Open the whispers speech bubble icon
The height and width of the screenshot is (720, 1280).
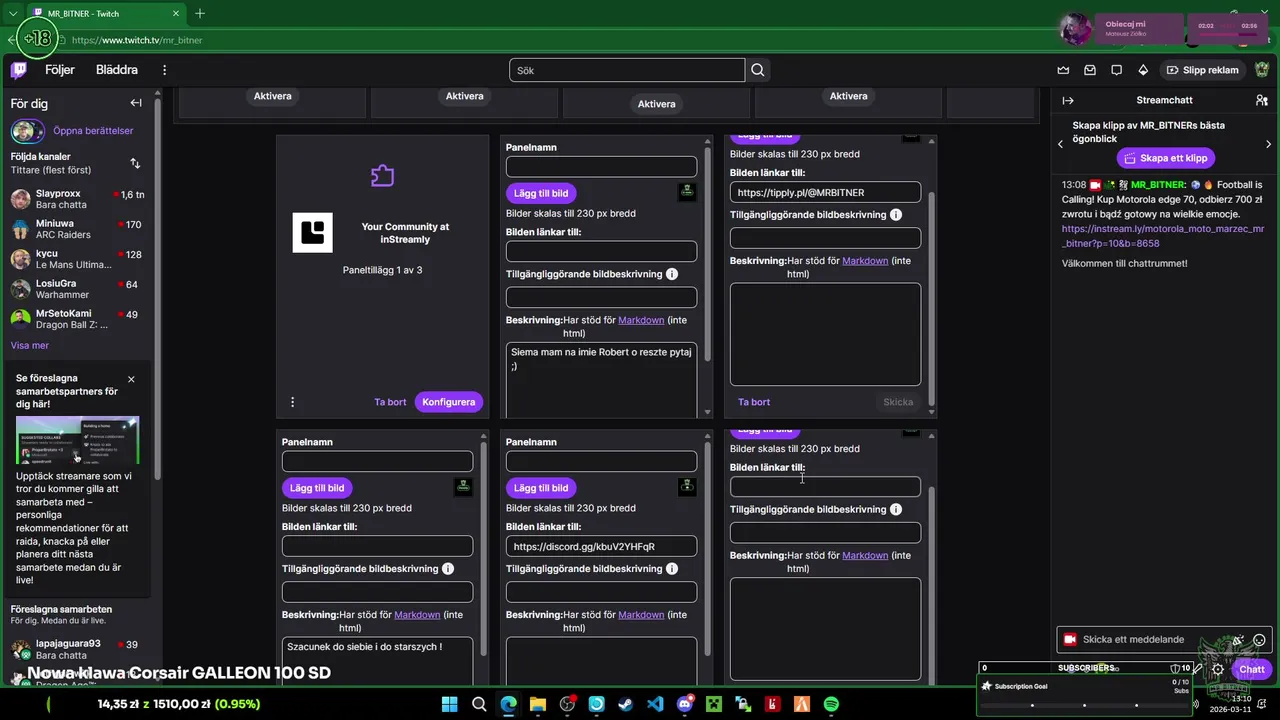tap(1116, 70)
